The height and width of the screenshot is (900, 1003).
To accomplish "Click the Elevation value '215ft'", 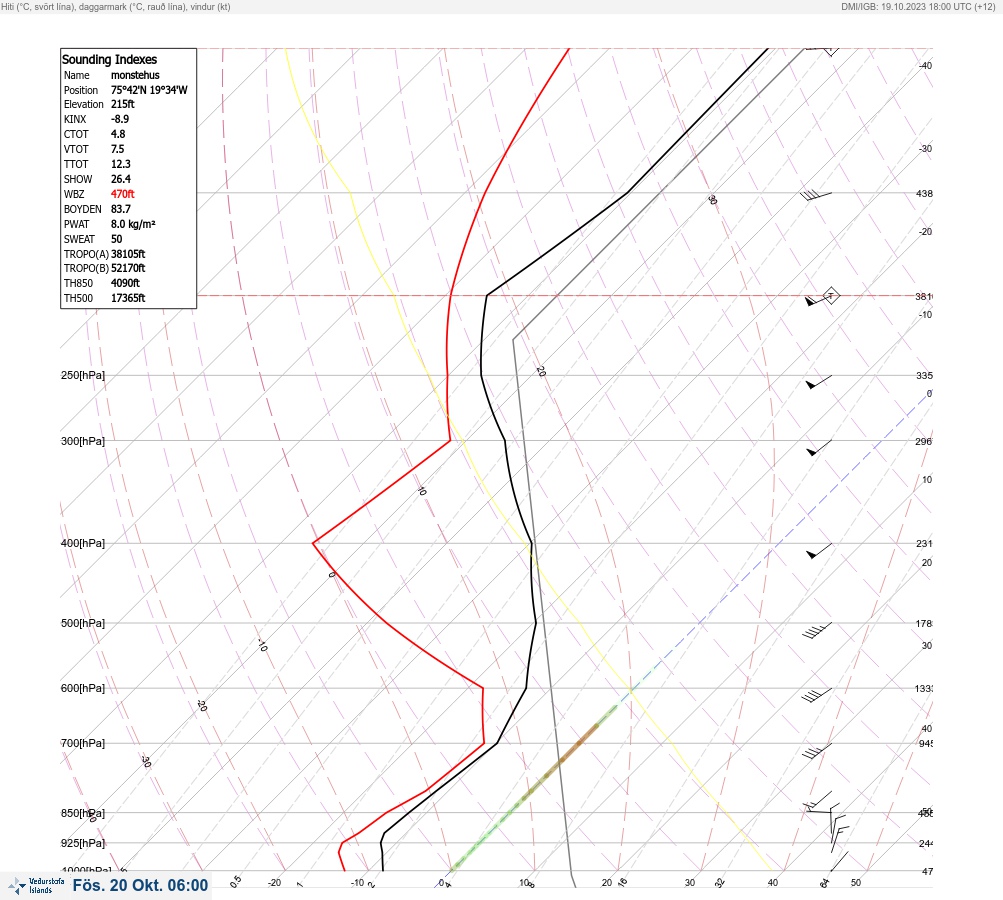I will point(123,104).
